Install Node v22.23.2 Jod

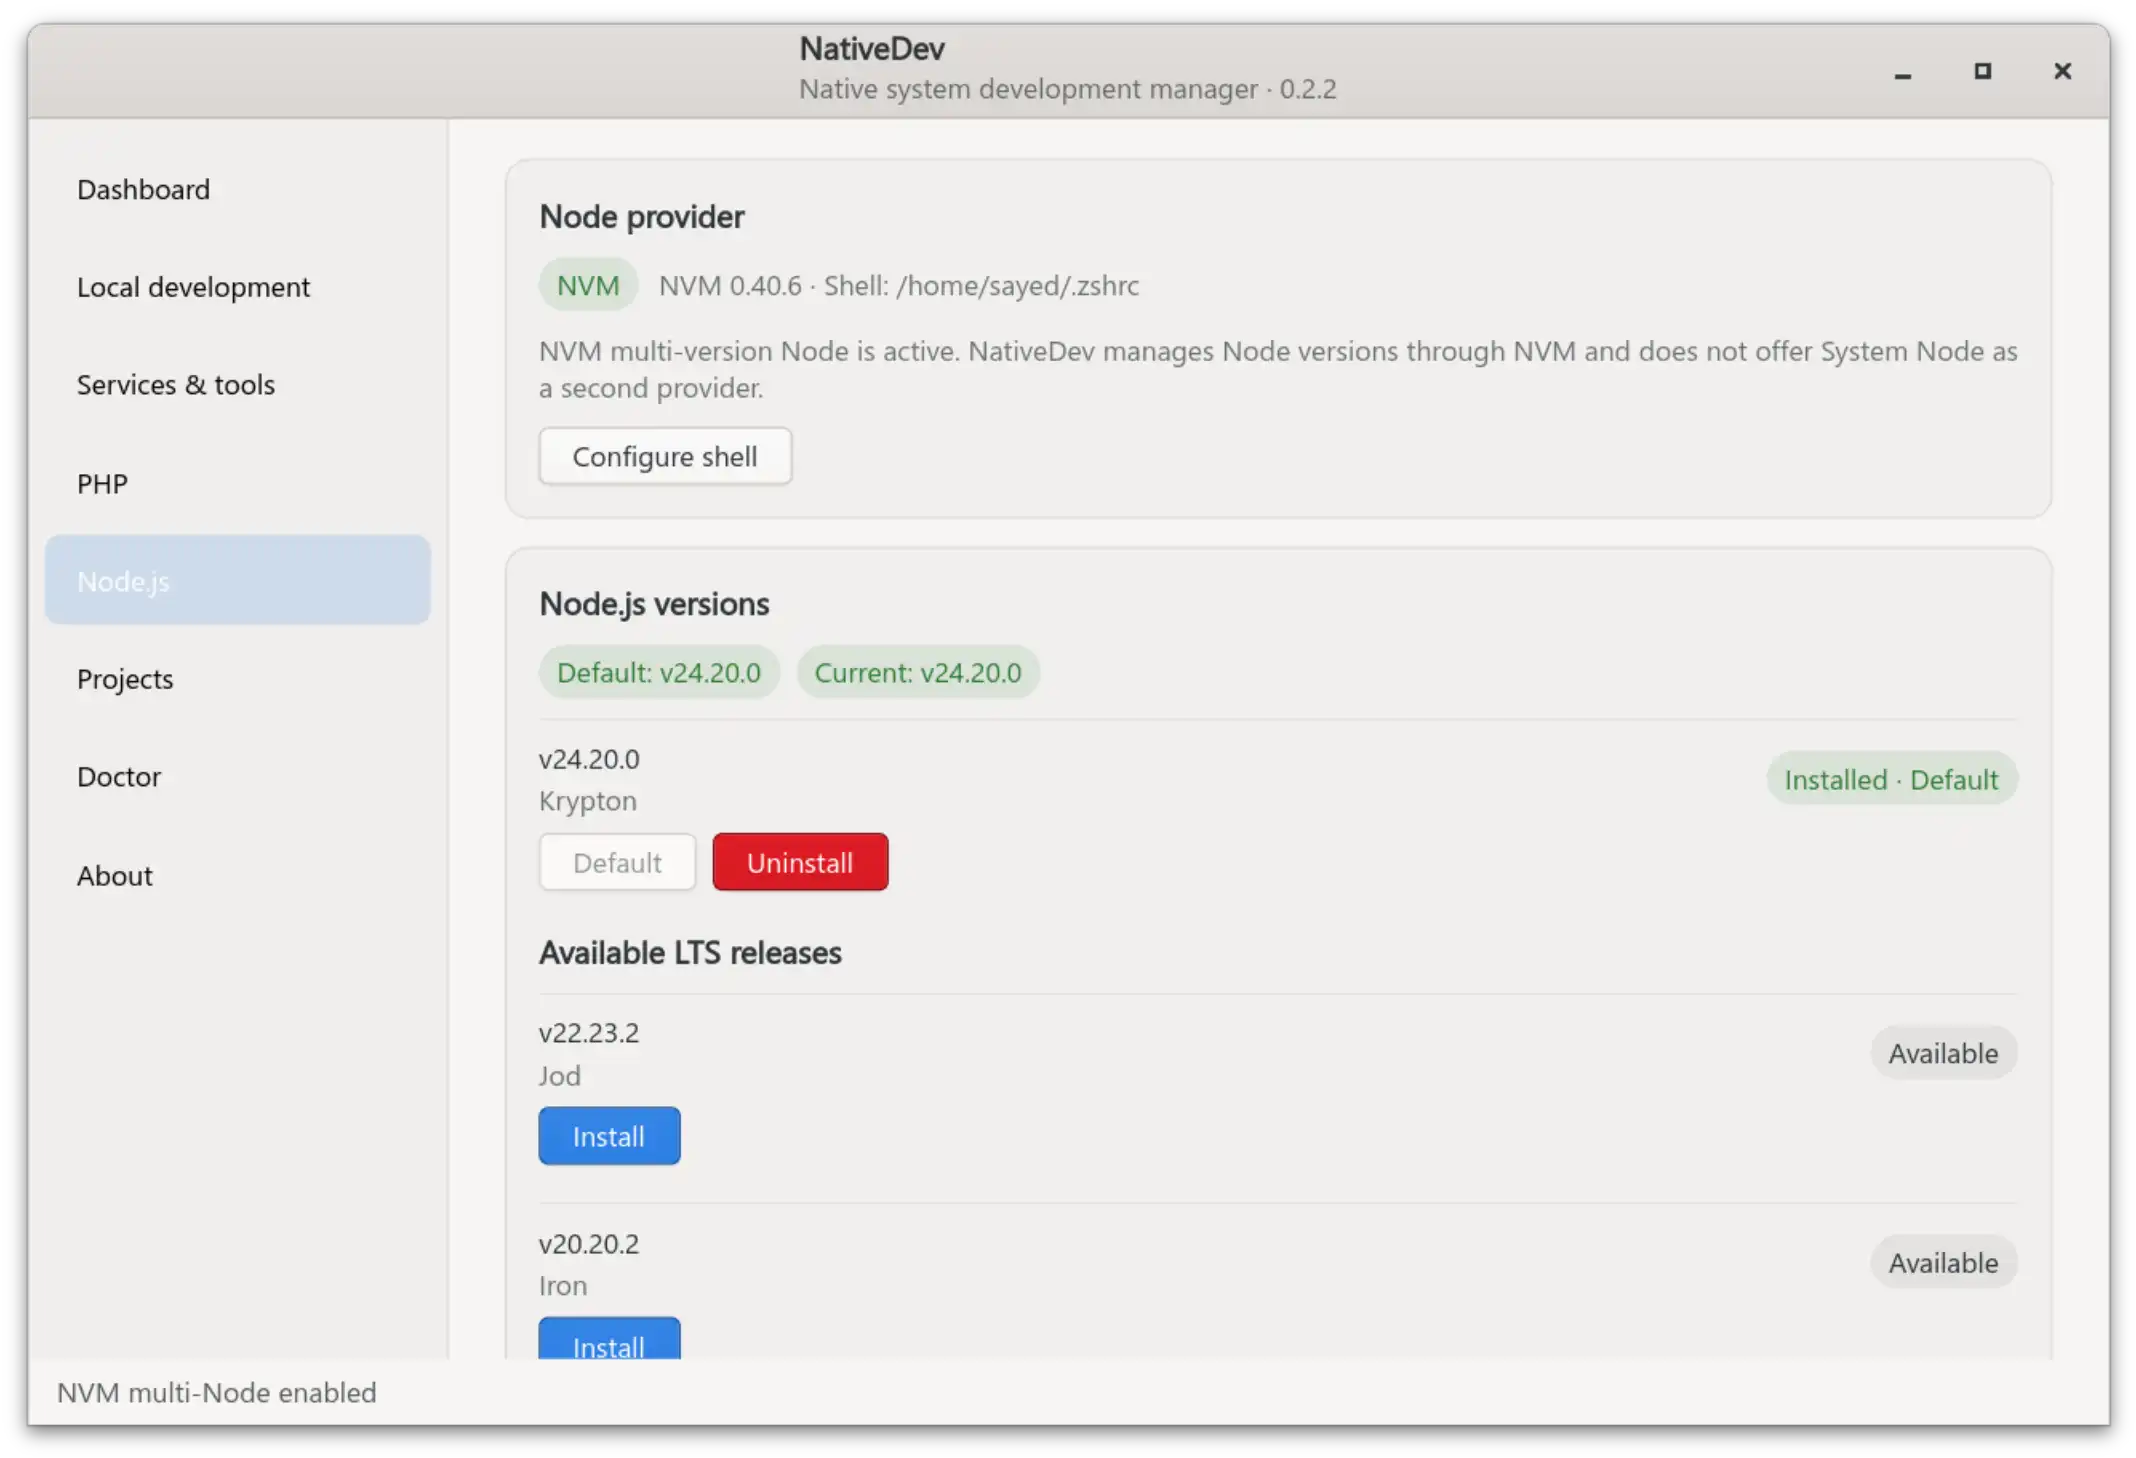click(609, 1136)
